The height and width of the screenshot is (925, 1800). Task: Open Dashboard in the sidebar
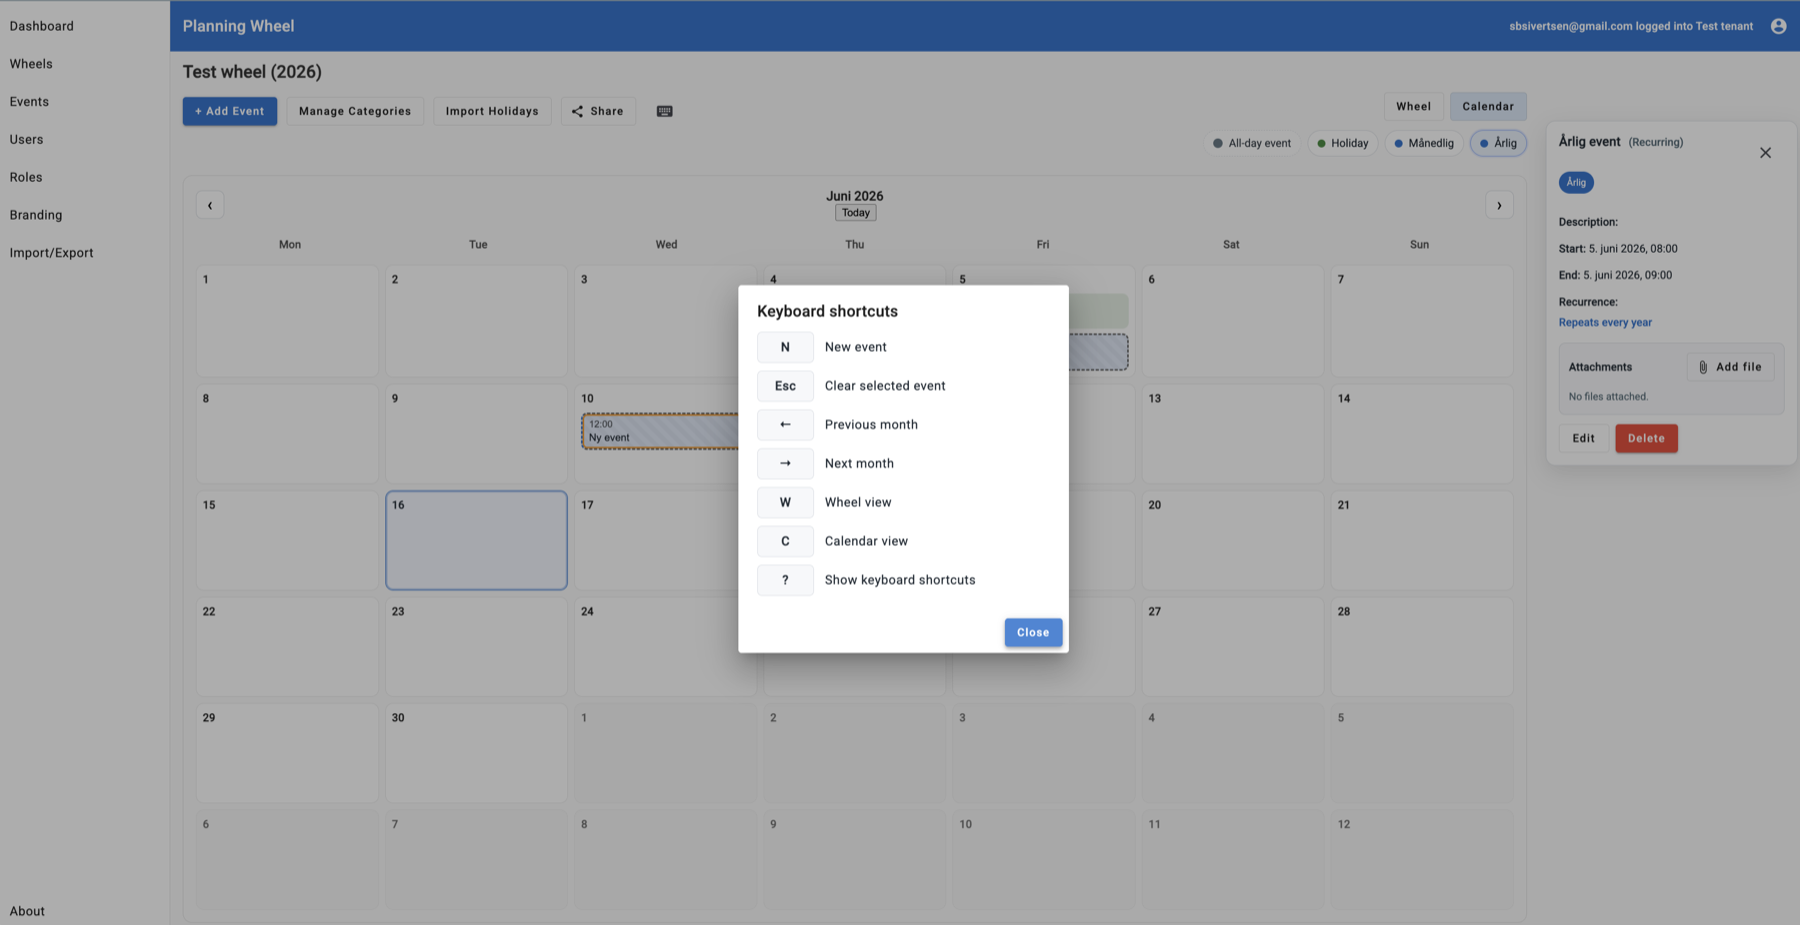click(42, 26)
